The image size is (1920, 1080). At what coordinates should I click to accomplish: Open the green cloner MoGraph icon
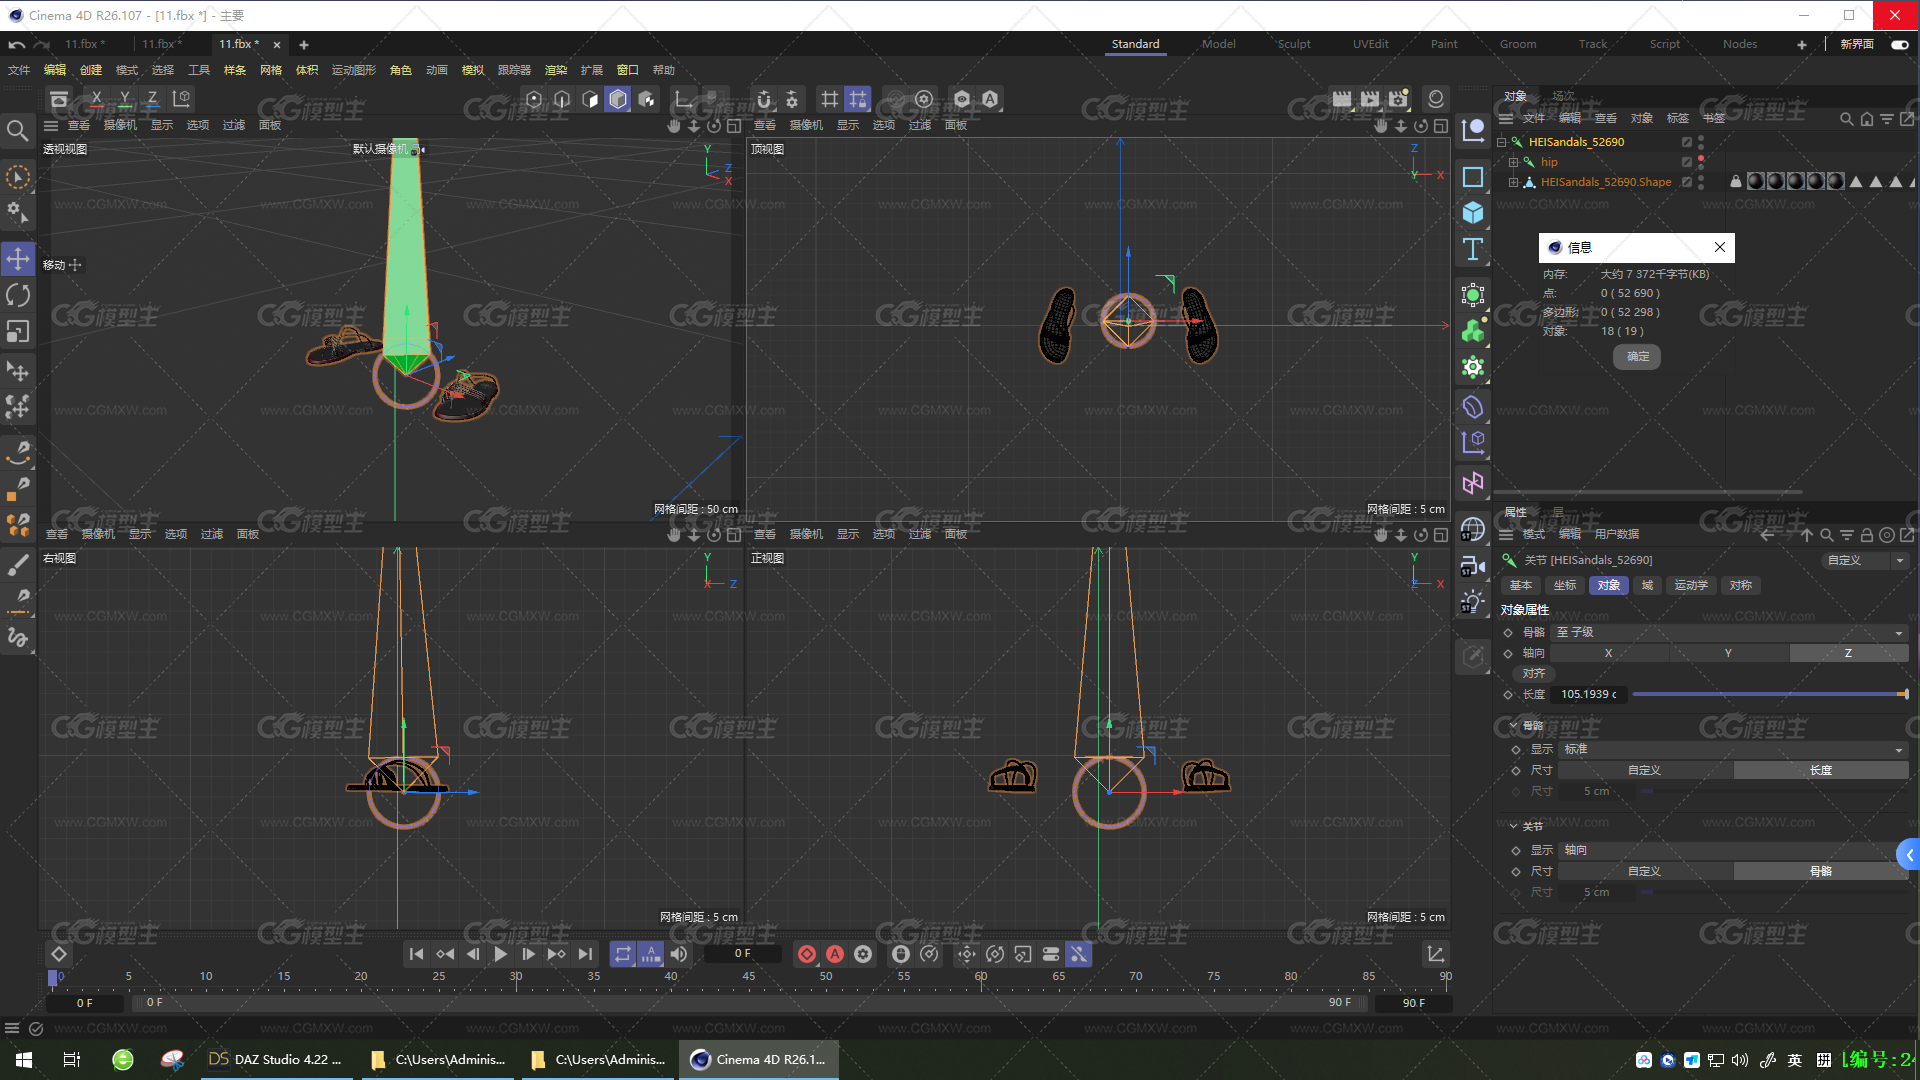(x=1473, y=331)
